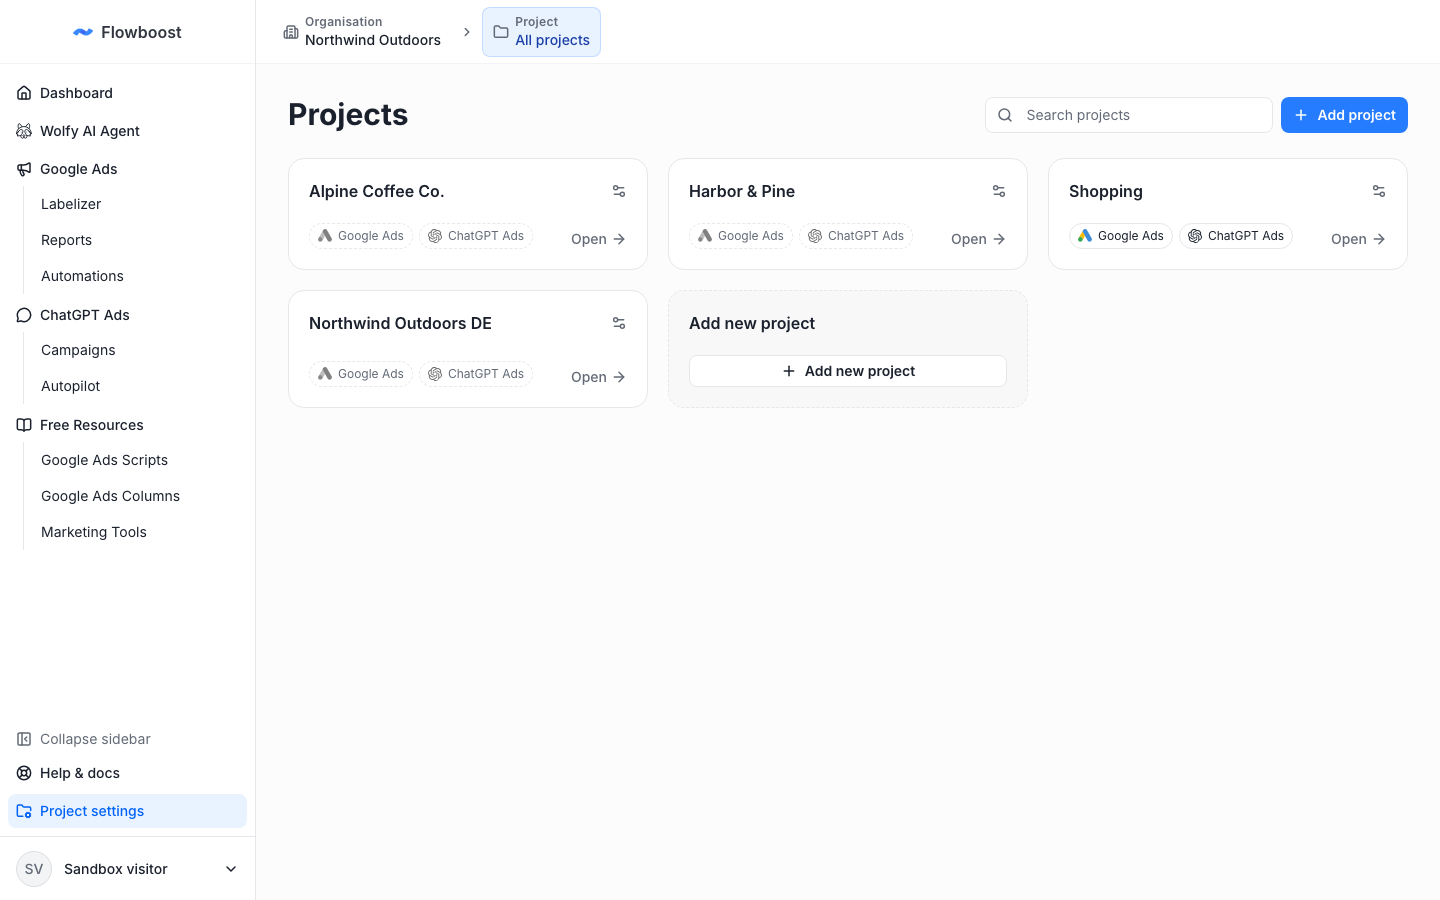Click Google Ads badge on Harbor & Pine

click(x=741, y=236)
